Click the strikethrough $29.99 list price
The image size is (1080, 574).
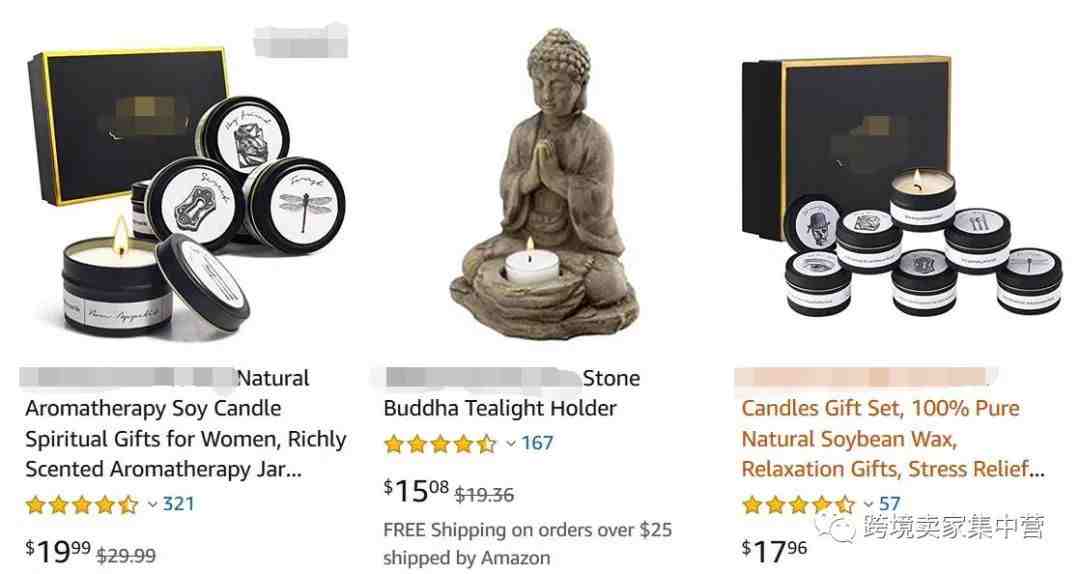tap(126, 555)
